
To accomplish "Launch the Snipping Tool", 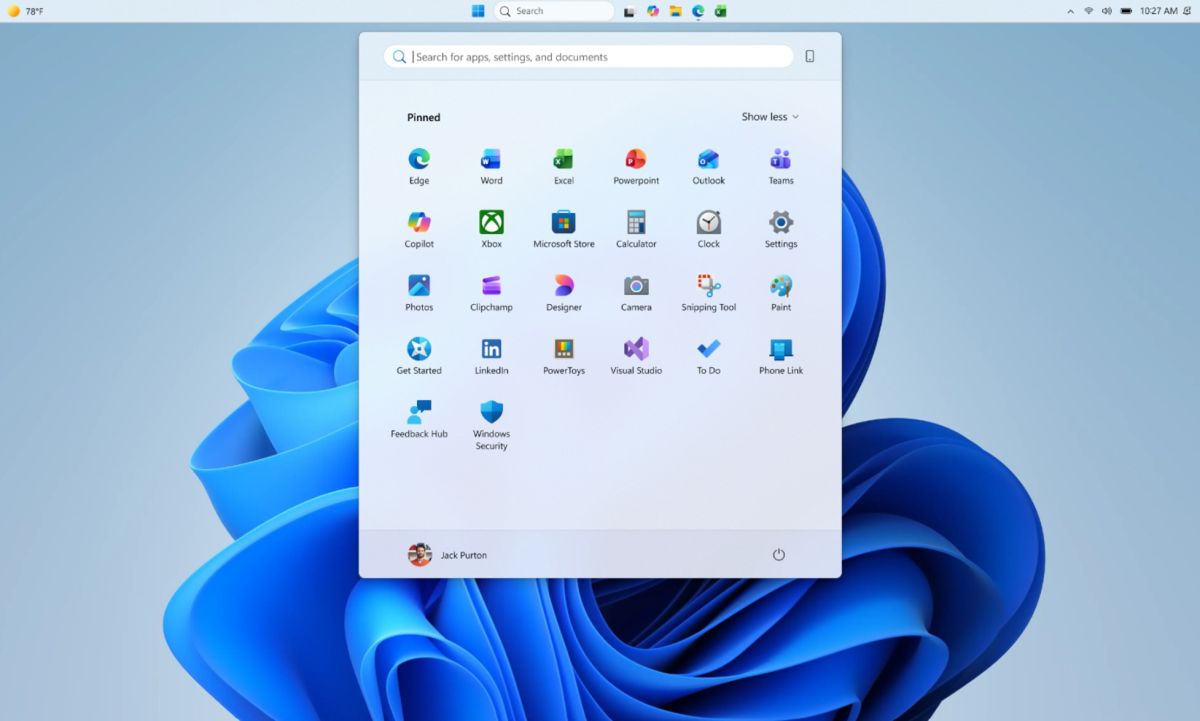I will point(708,293).
